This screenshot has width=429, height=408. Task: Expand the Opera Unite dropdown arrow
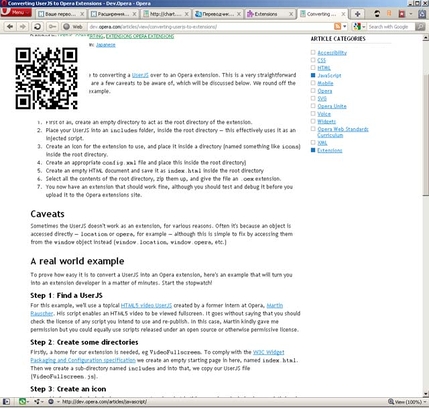(x=42, y=402)
